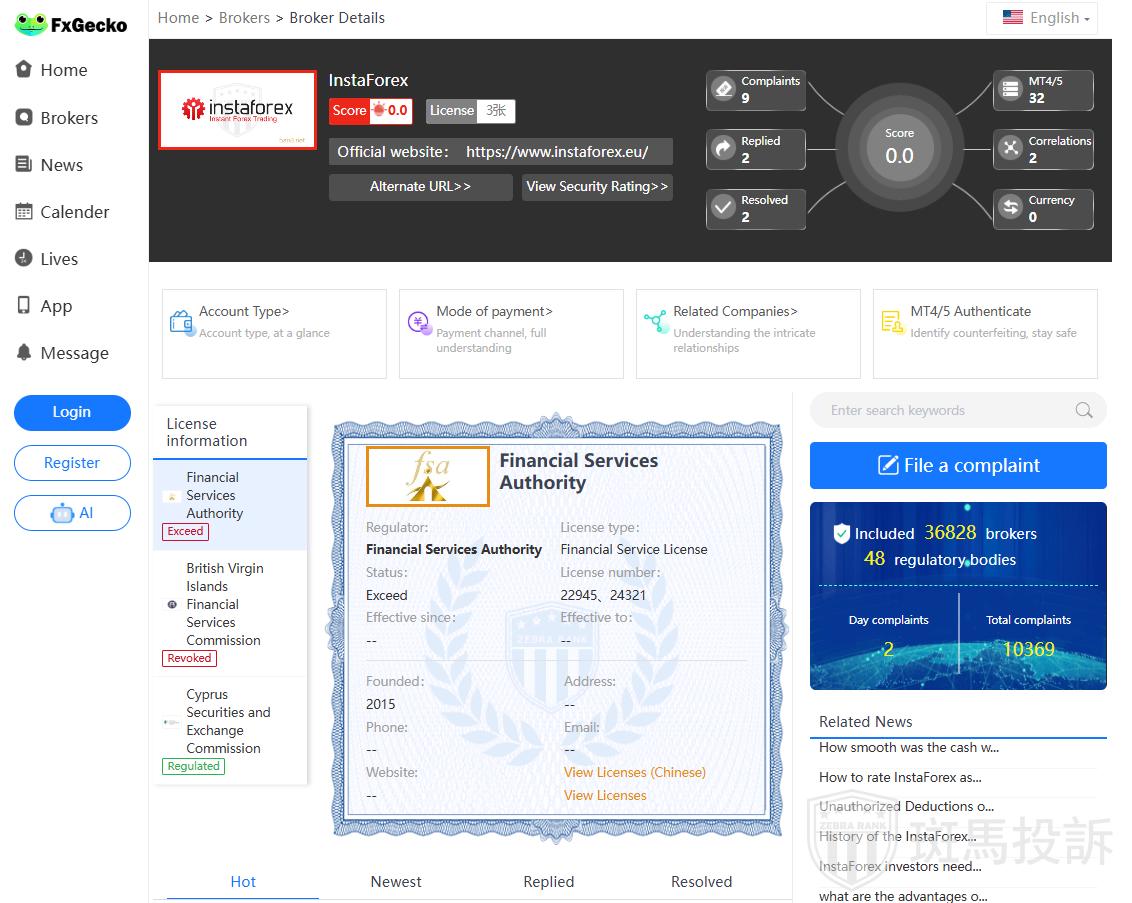Select Cyprus Securities and Exchange Commission license
Image resolution: width=1132 pixels, height=903 pixels.
pyautogui.click(x=228, y=722)
